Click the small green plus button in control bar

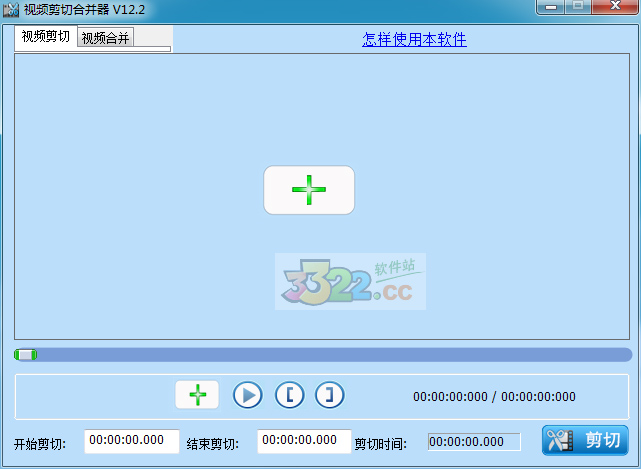coord(197,395)
